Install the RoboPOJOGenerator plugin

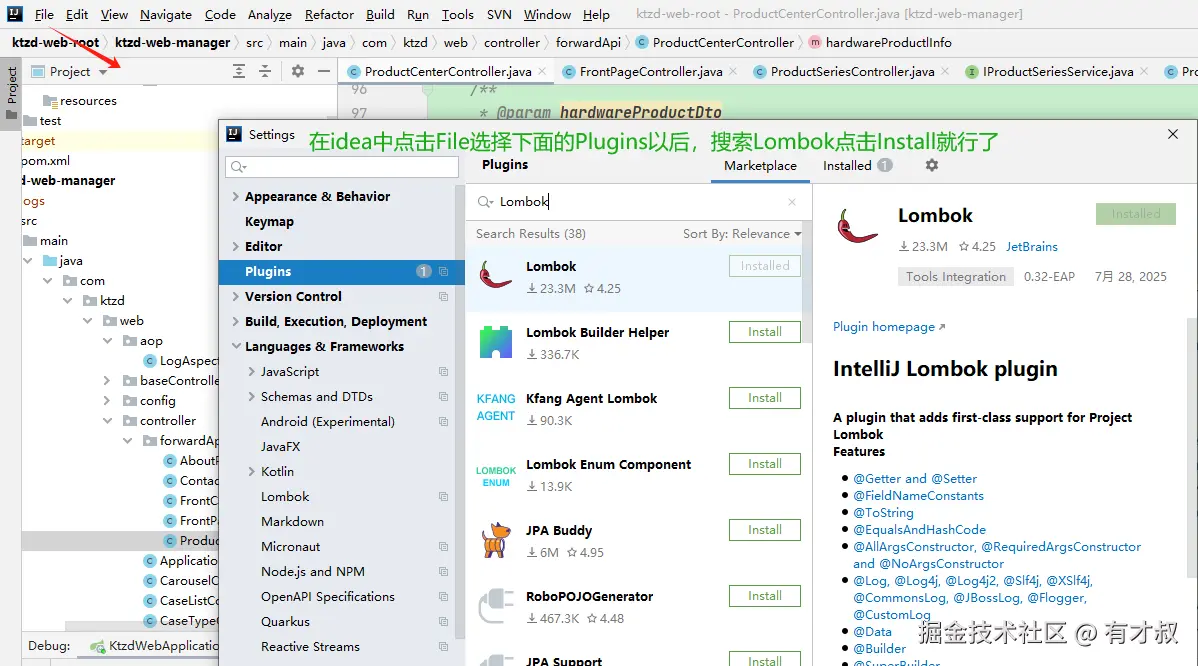point(765,596)
